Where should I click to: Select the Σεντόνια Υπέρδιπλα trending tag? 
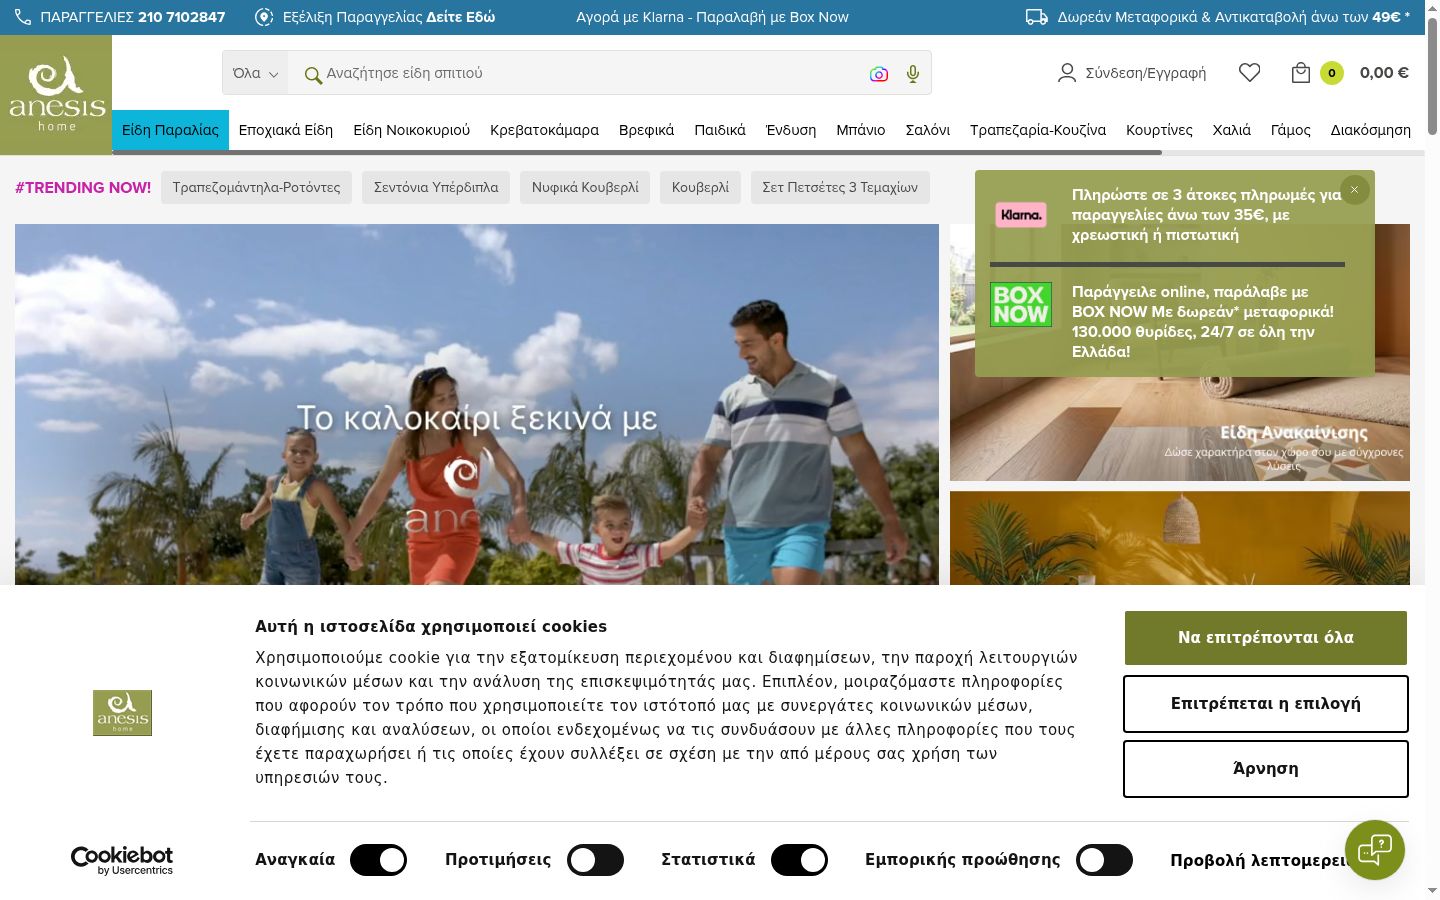(436, 187)
